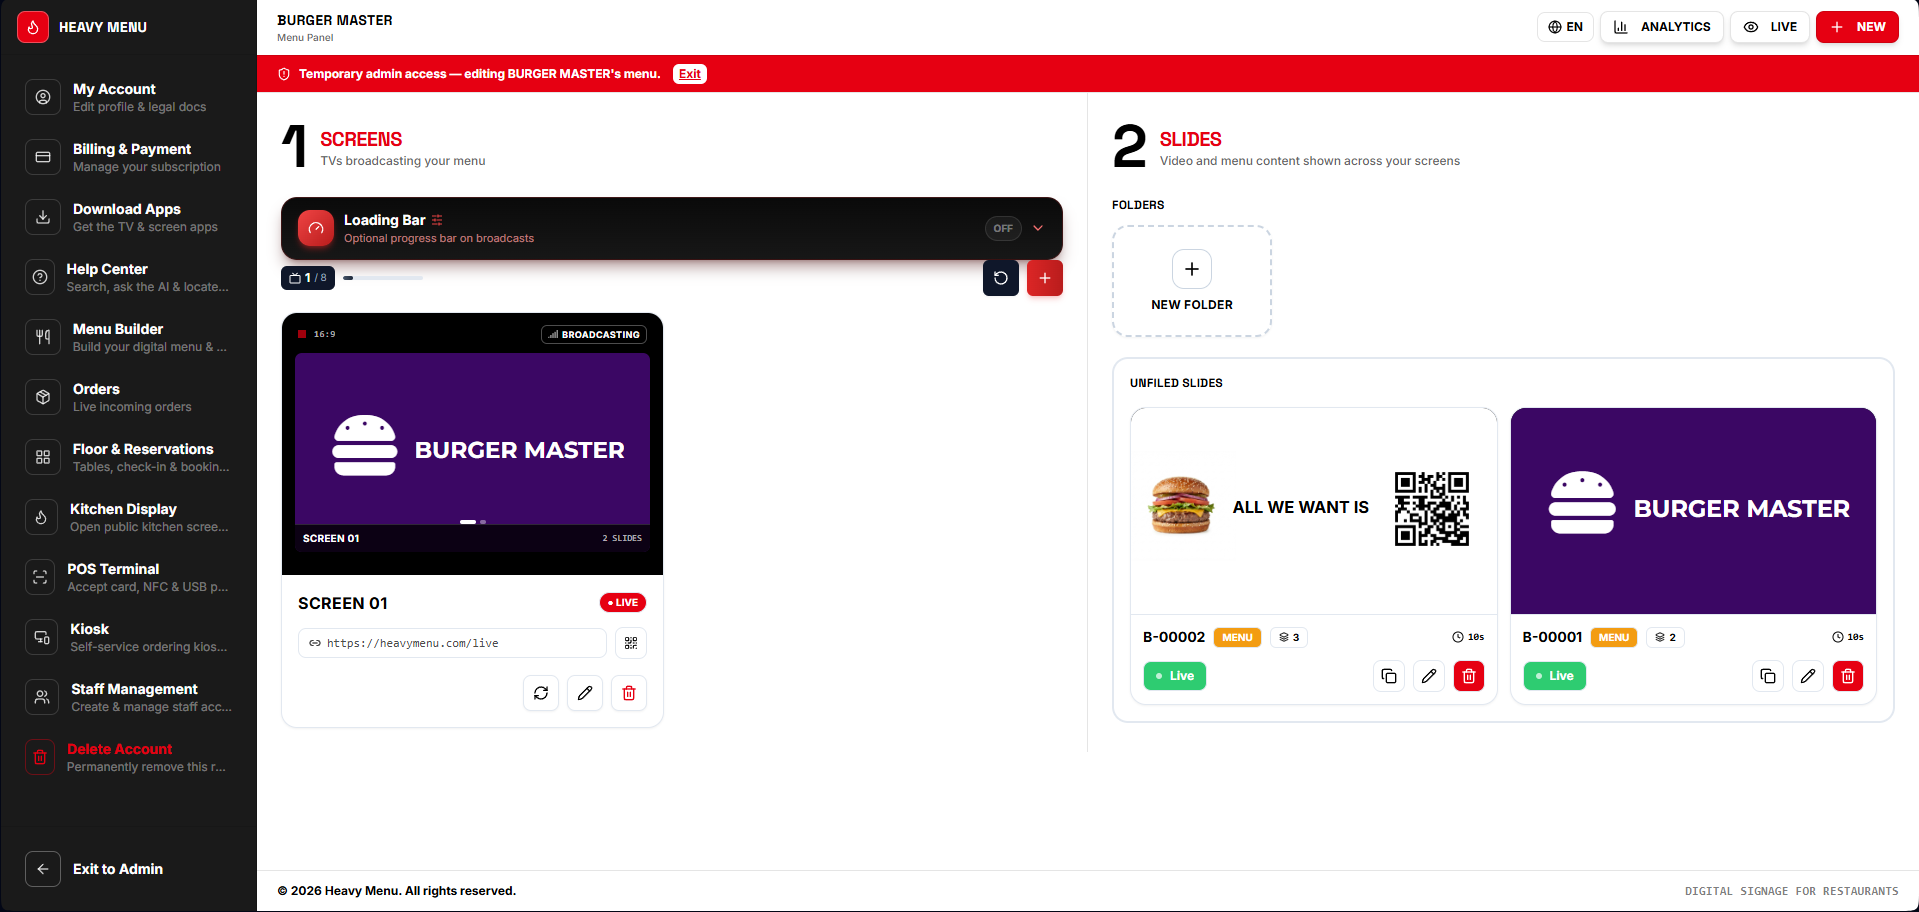This screenshot has width=1919, height=912.
Task: Click the SCREEN 01 LIVE badge
Action: [623, 603]
